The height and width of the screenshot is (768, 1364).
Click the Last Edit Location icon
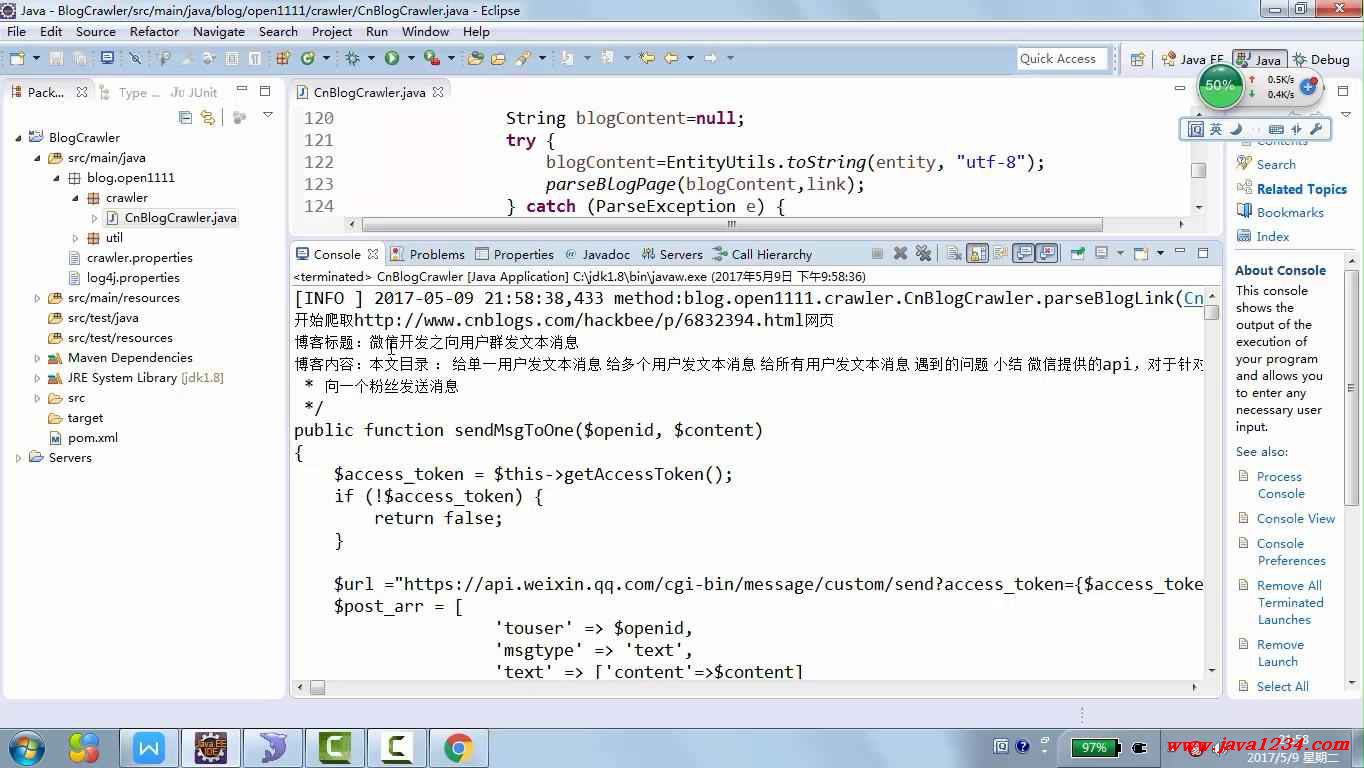pyautogui.click(x=647, y=59)
